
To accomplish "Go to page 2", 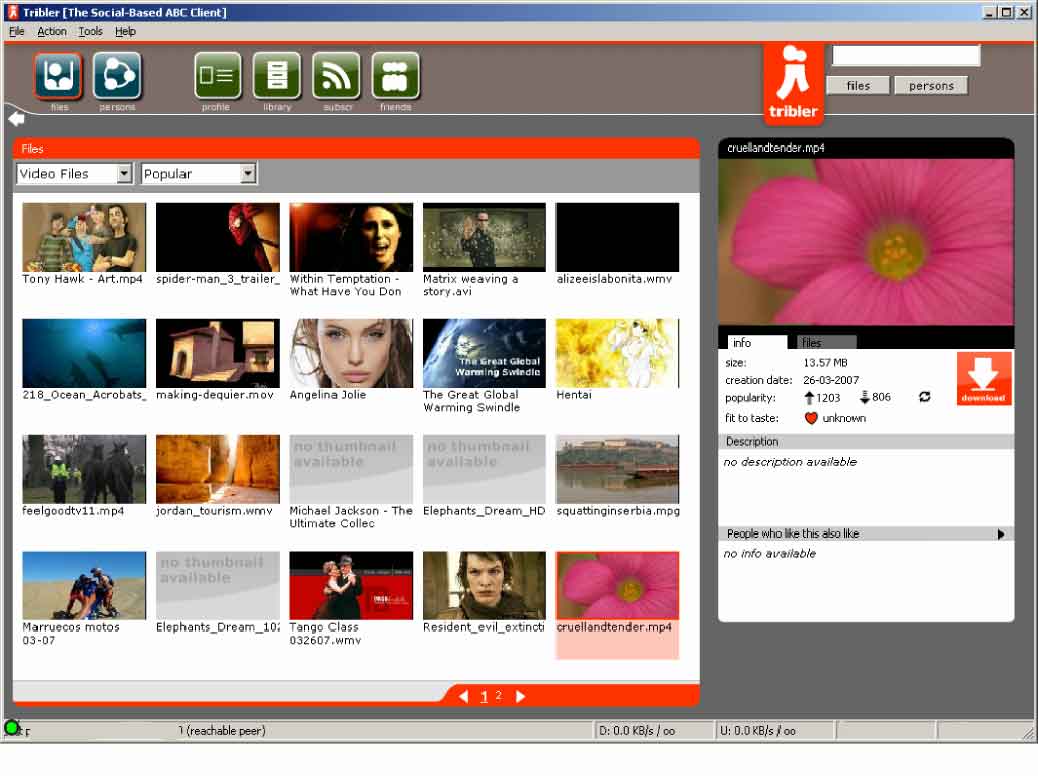I will tap(498, 695).
